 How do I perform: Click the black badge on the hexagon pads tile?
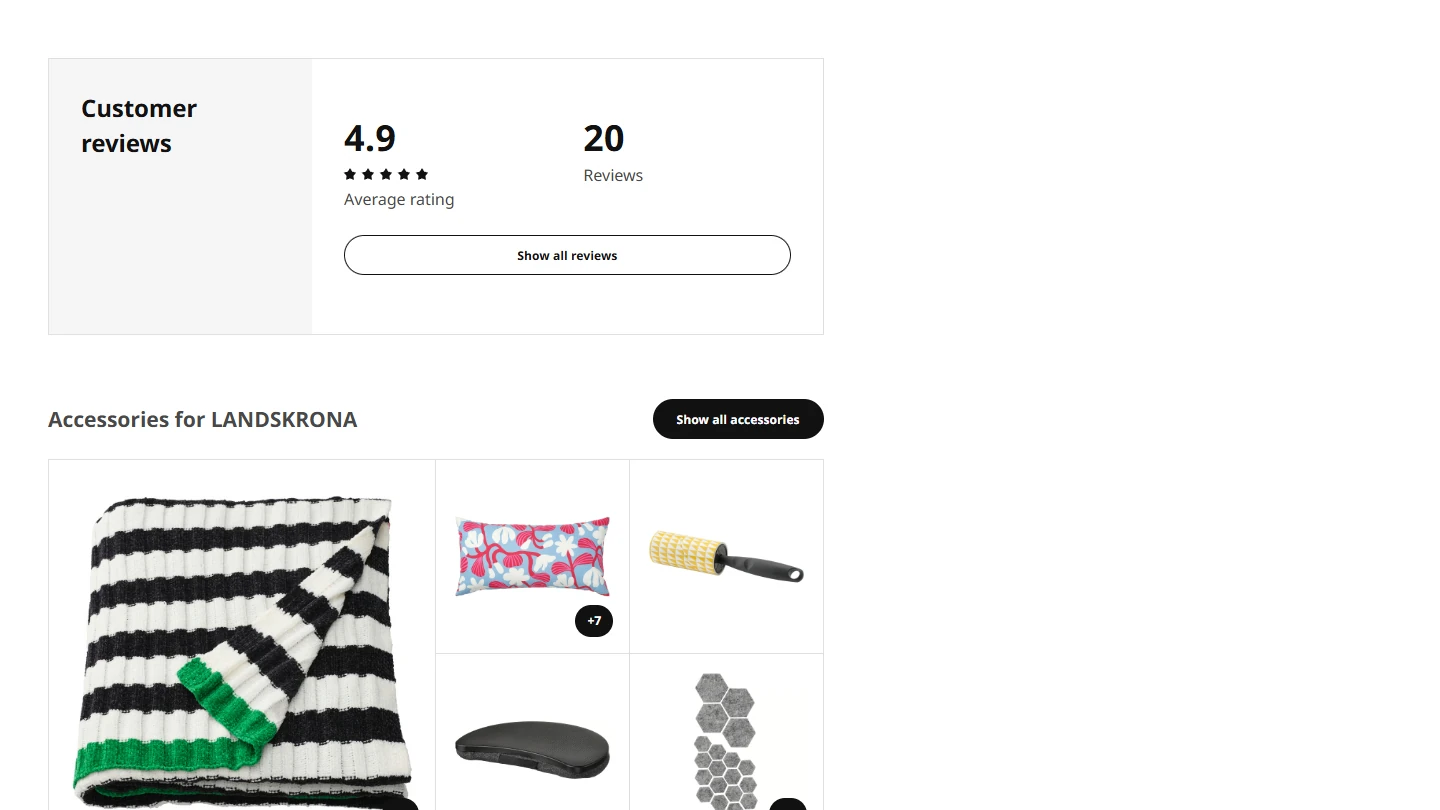[788, 804]
